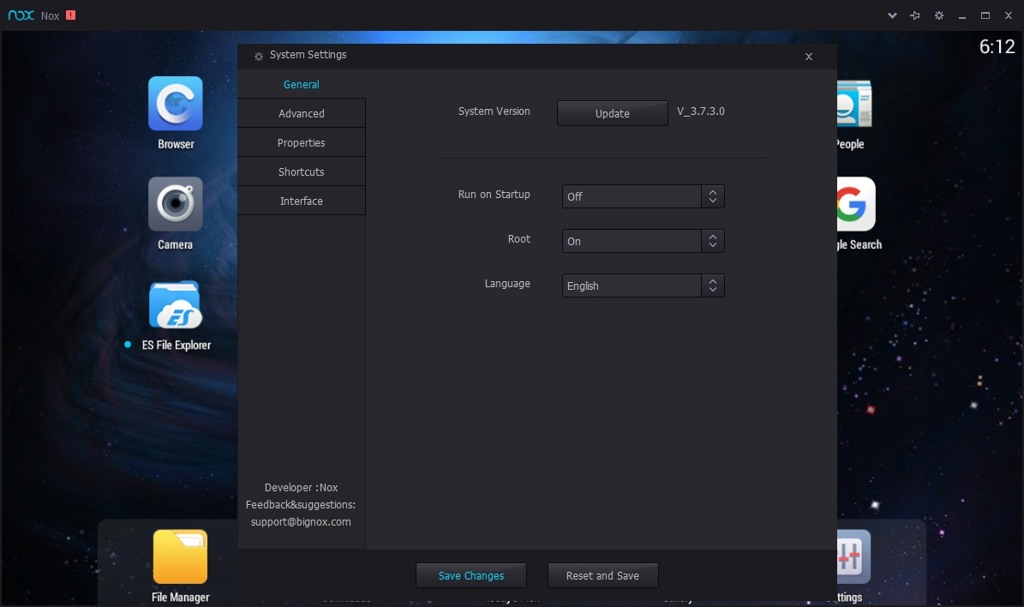Switch to the Advanced tab
This screenshot has width=1024, height=607.
[301, 113]
